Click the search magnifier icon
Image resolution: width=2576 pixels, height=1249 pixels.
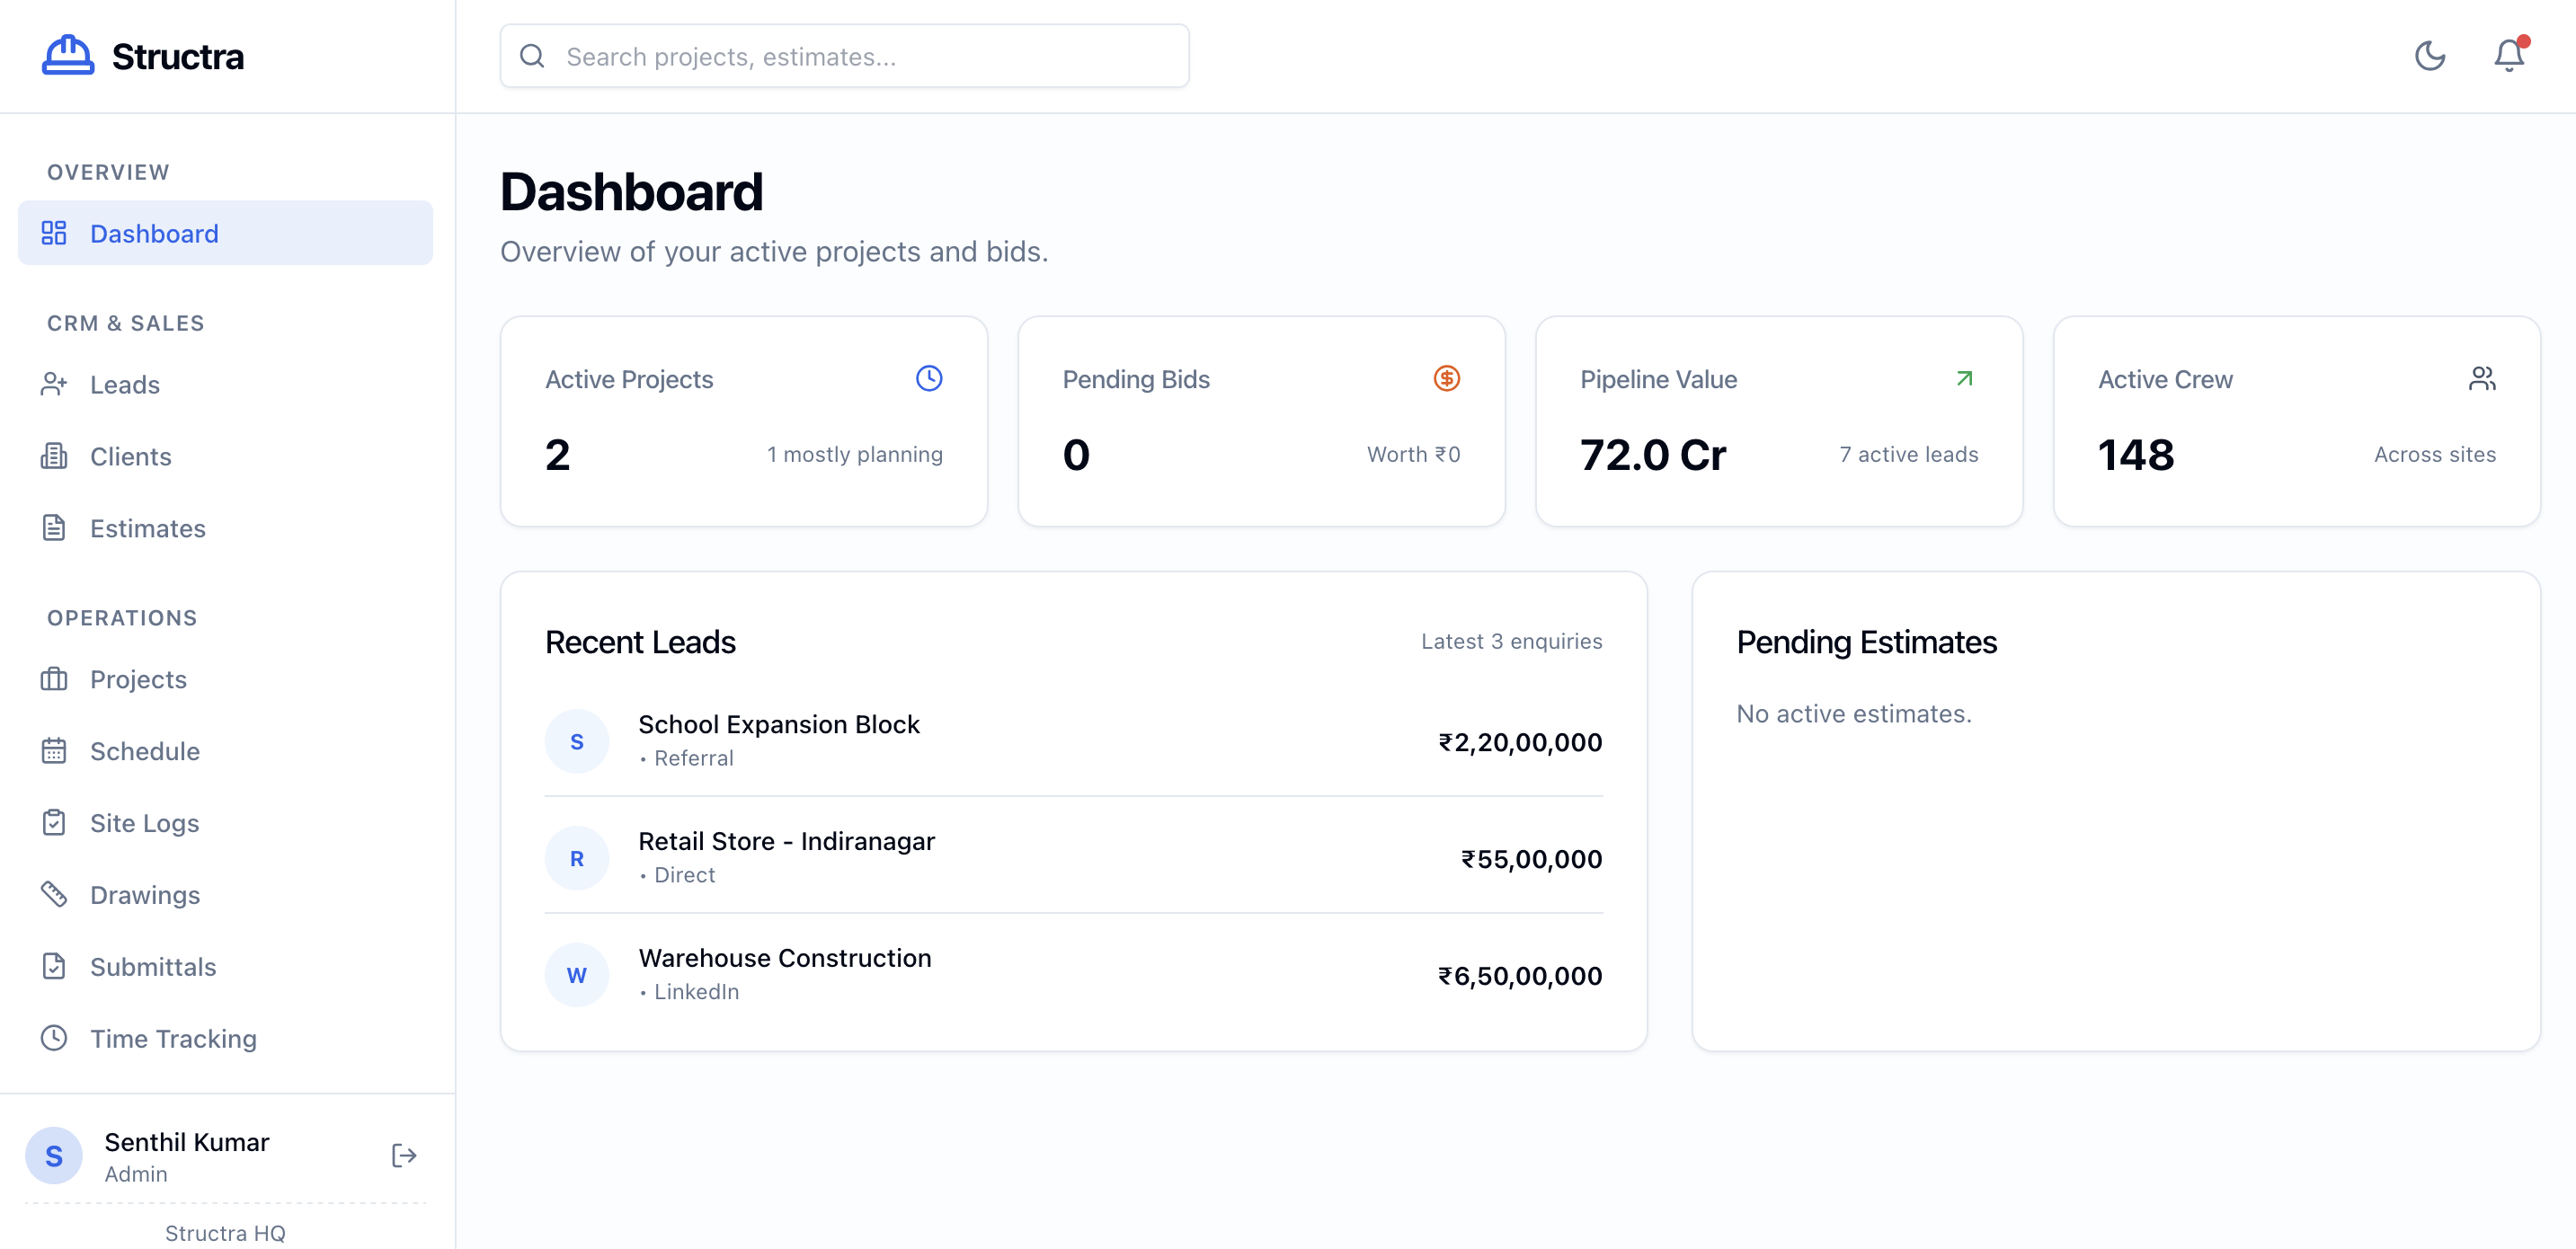(532, 55)
